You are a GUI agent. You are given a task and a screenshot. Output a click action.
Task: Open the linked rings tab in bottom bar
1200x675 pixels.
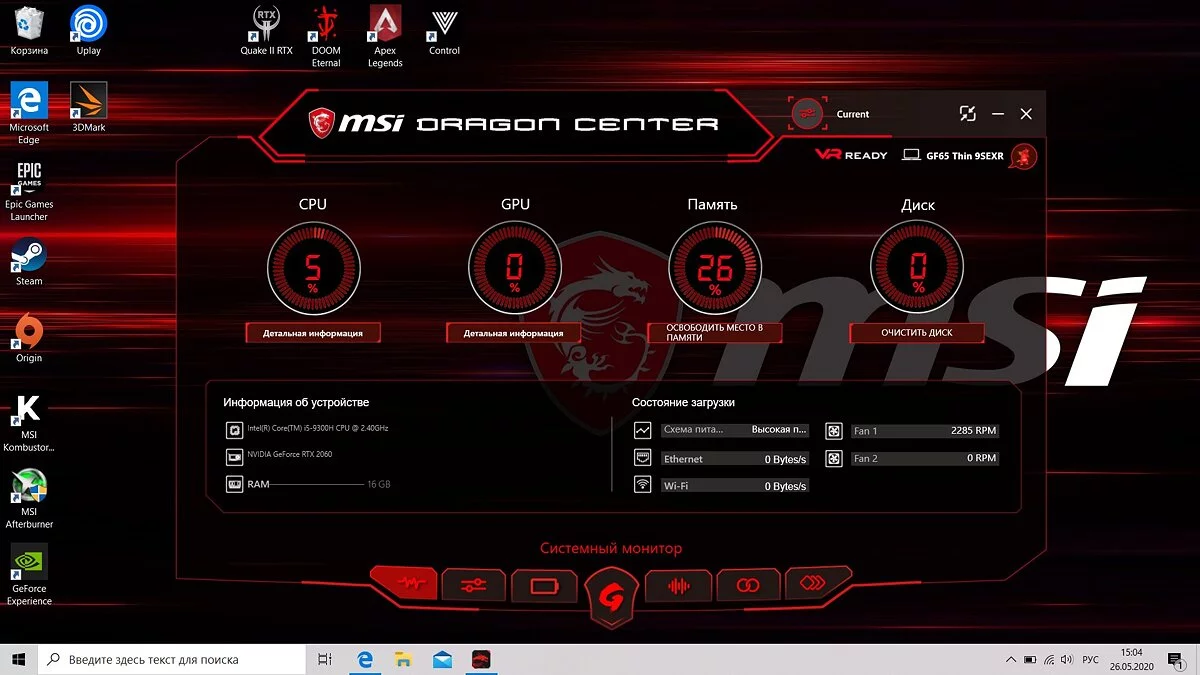click(x=748, y=585)
